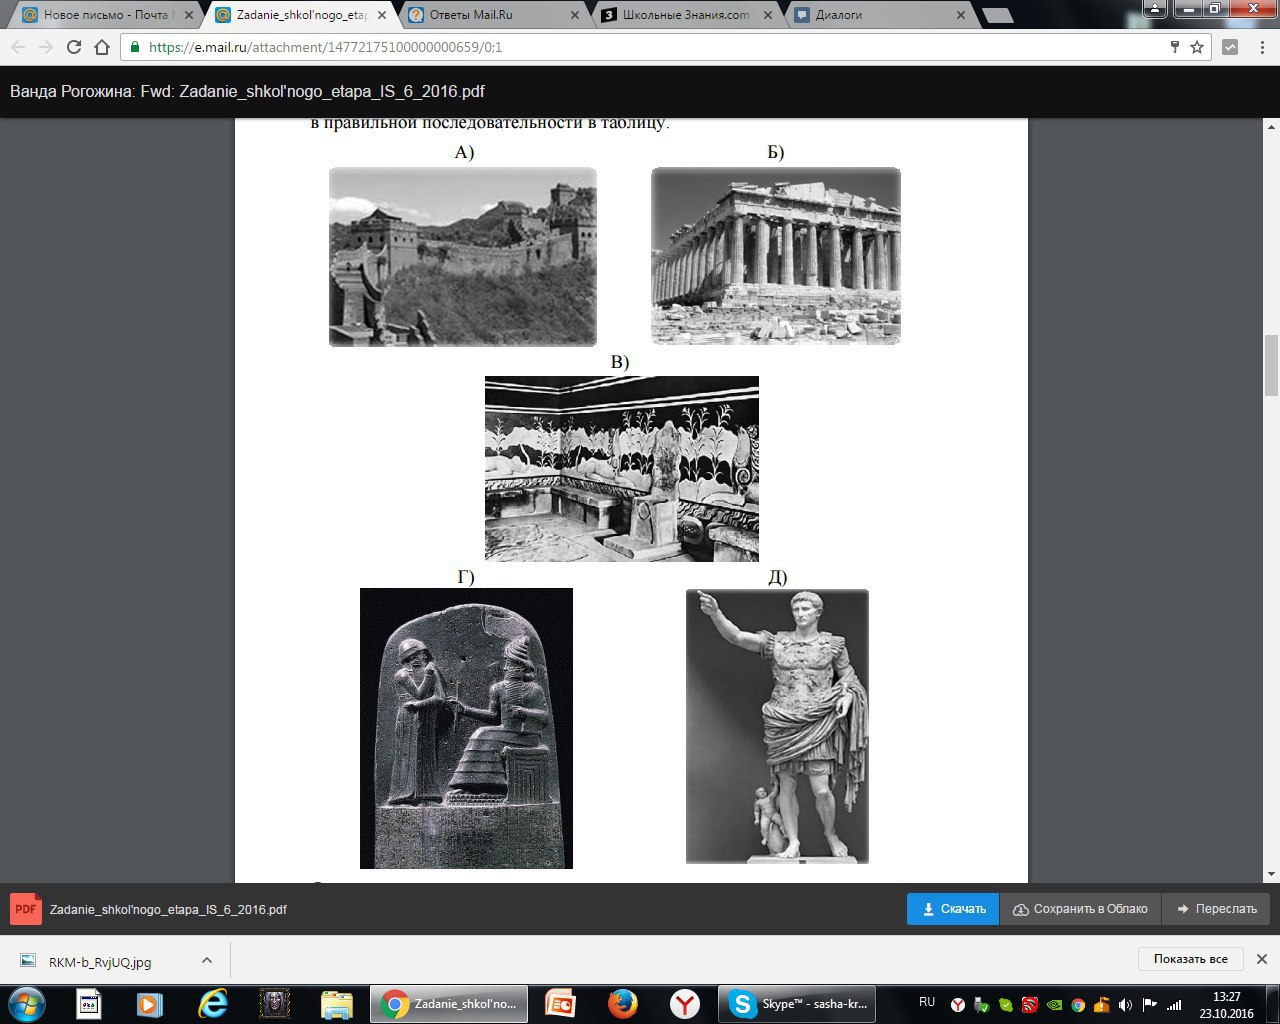Click Показать все downloads button

[1190, 959]
